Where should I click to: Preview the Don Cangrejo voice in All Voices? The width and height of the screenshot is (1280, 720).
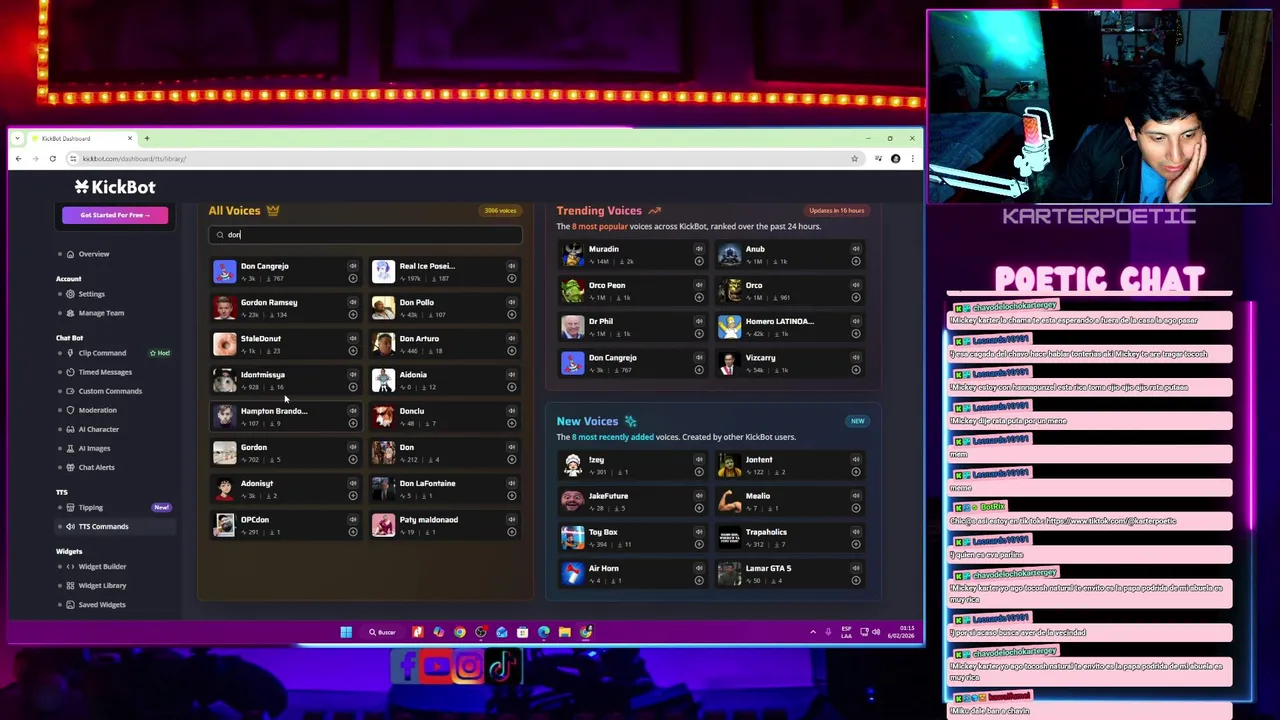pos(352,266)
